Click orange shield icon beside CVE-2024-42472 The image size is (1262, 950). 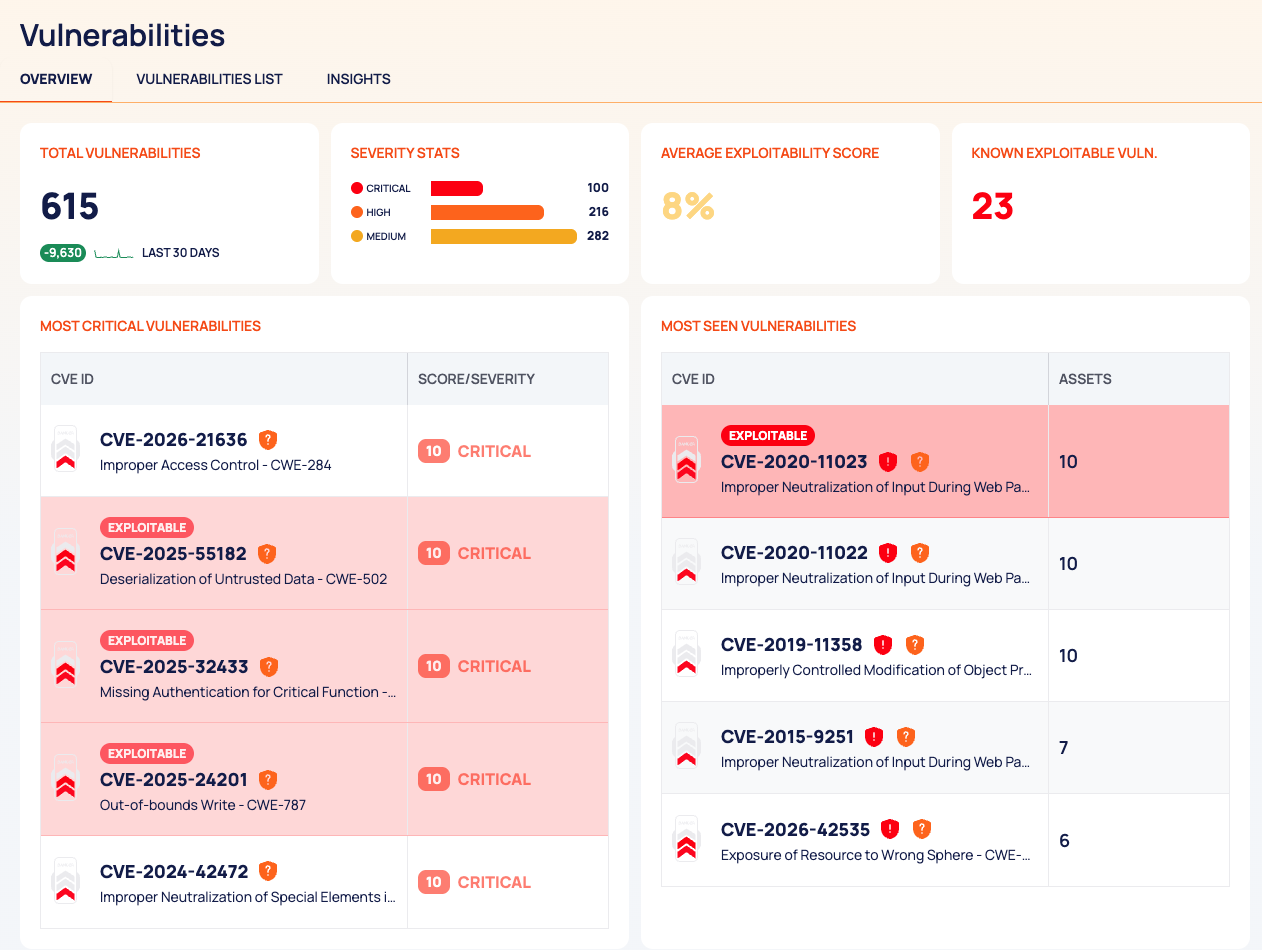click(268, 871)
